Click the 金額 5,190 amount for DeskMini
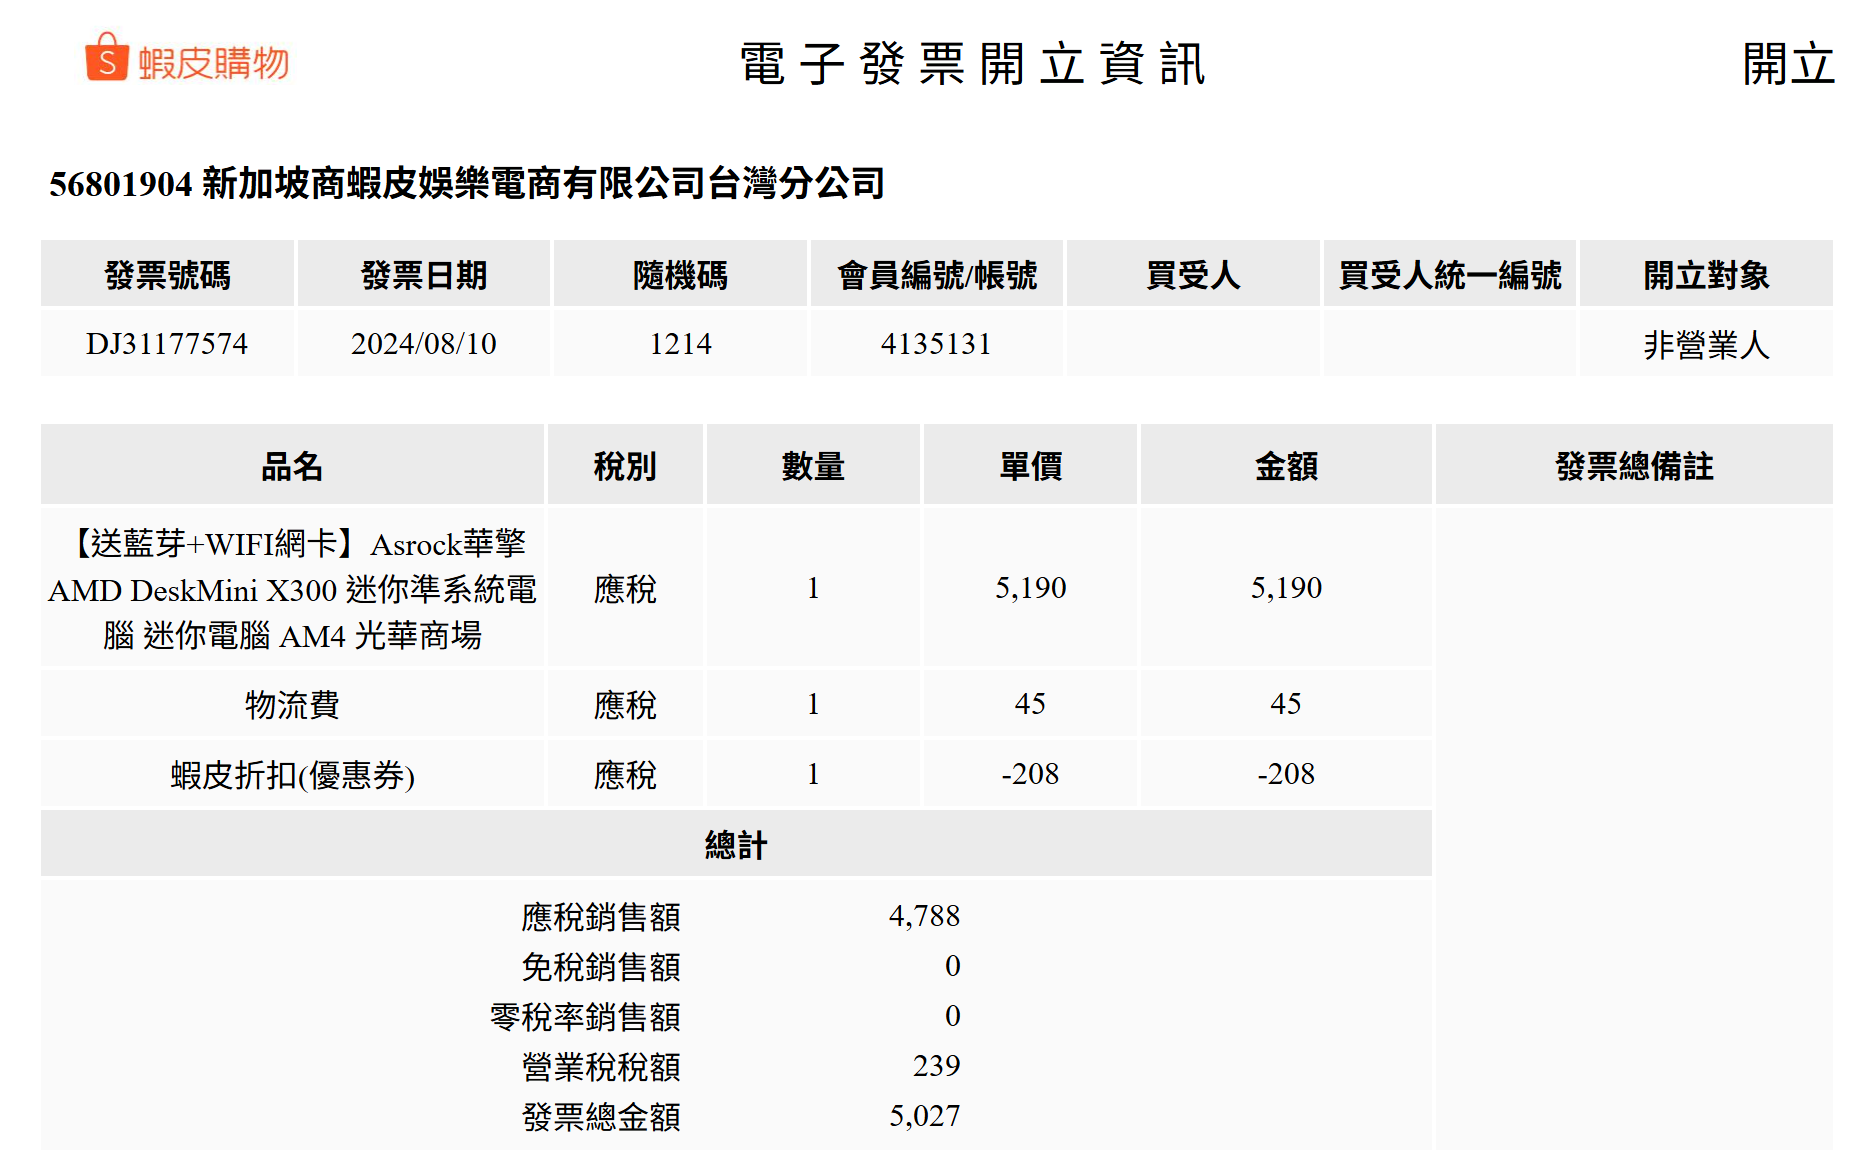This screenshot has height=1172, width=1874. (x=1286, y=588)
